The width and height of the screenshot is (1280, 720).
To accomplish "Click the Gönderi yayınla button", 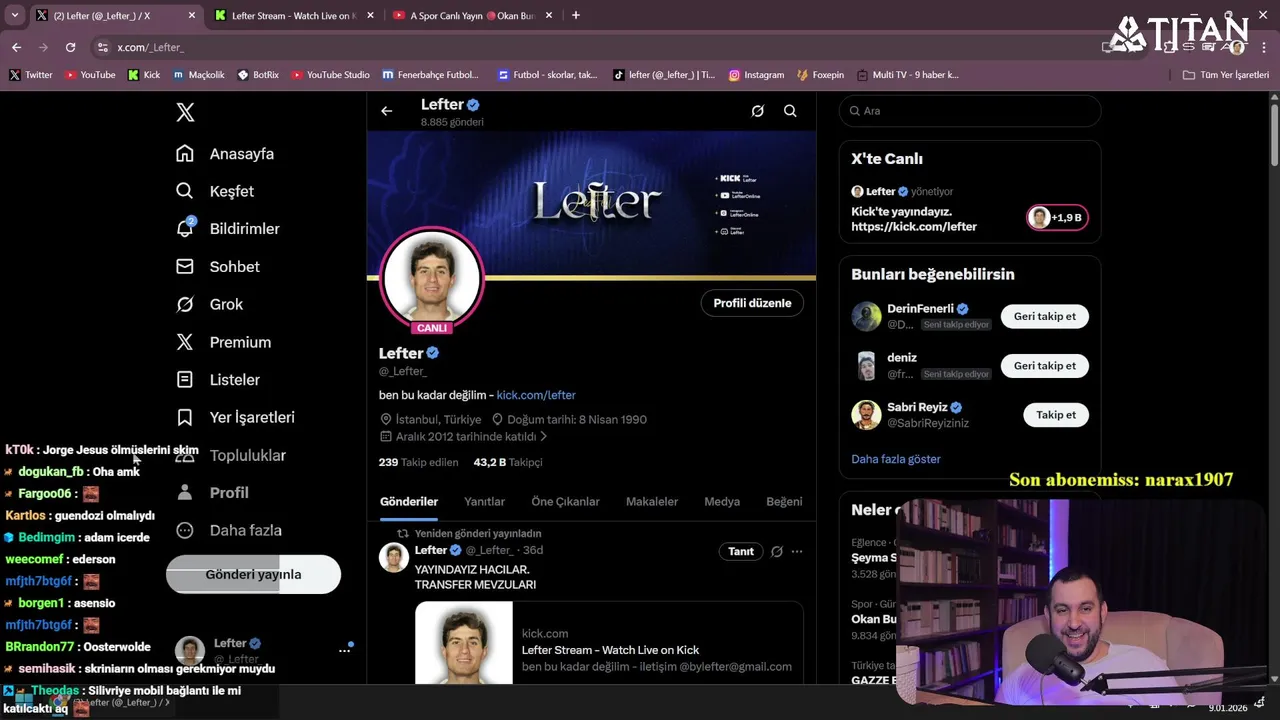I will click(253, 575).
